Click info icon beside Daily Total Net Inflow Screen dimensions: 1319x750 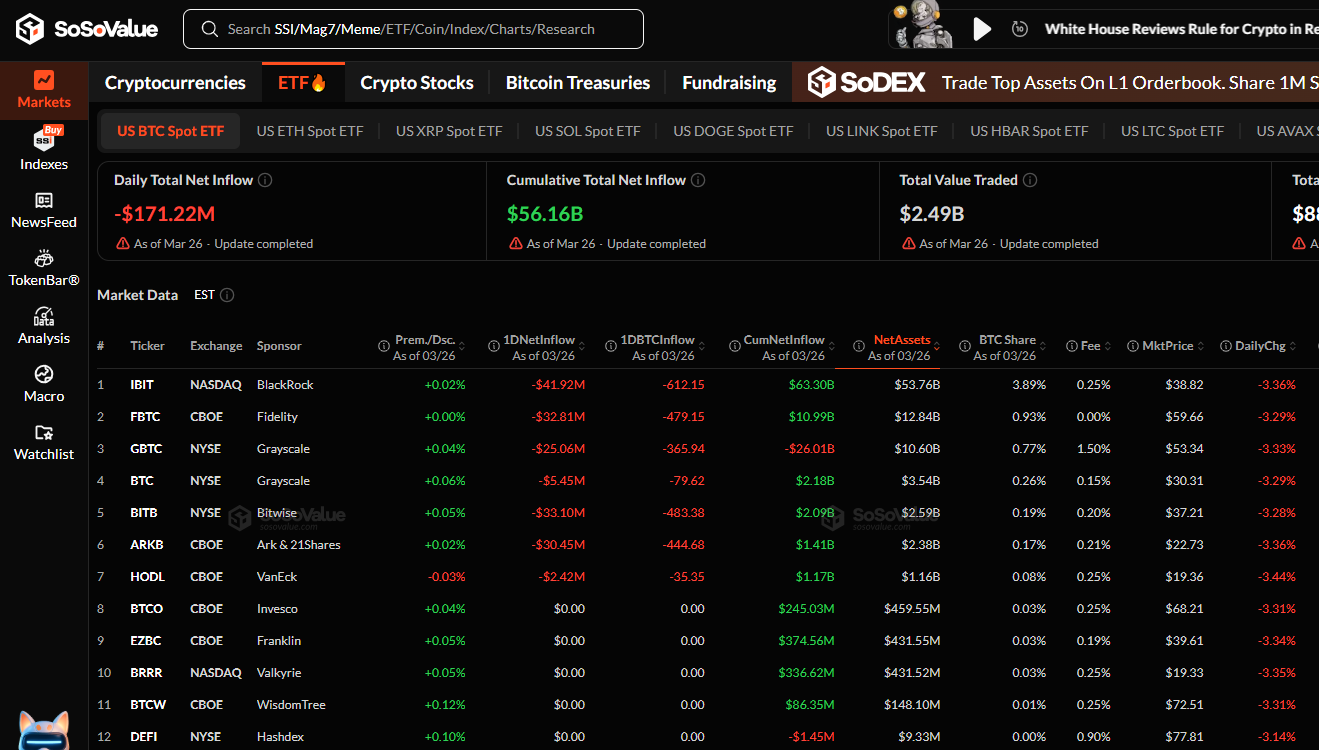265,180
